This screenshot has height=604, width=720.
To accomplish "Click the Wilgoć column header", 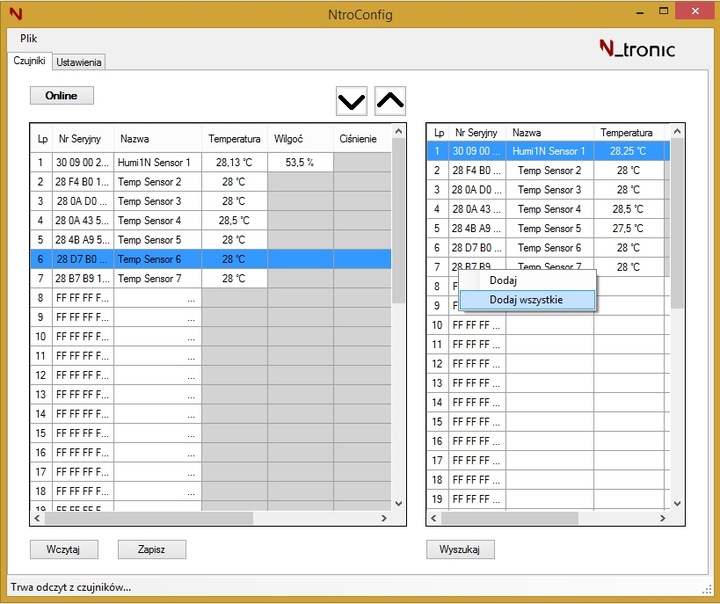I will [288, 139].
